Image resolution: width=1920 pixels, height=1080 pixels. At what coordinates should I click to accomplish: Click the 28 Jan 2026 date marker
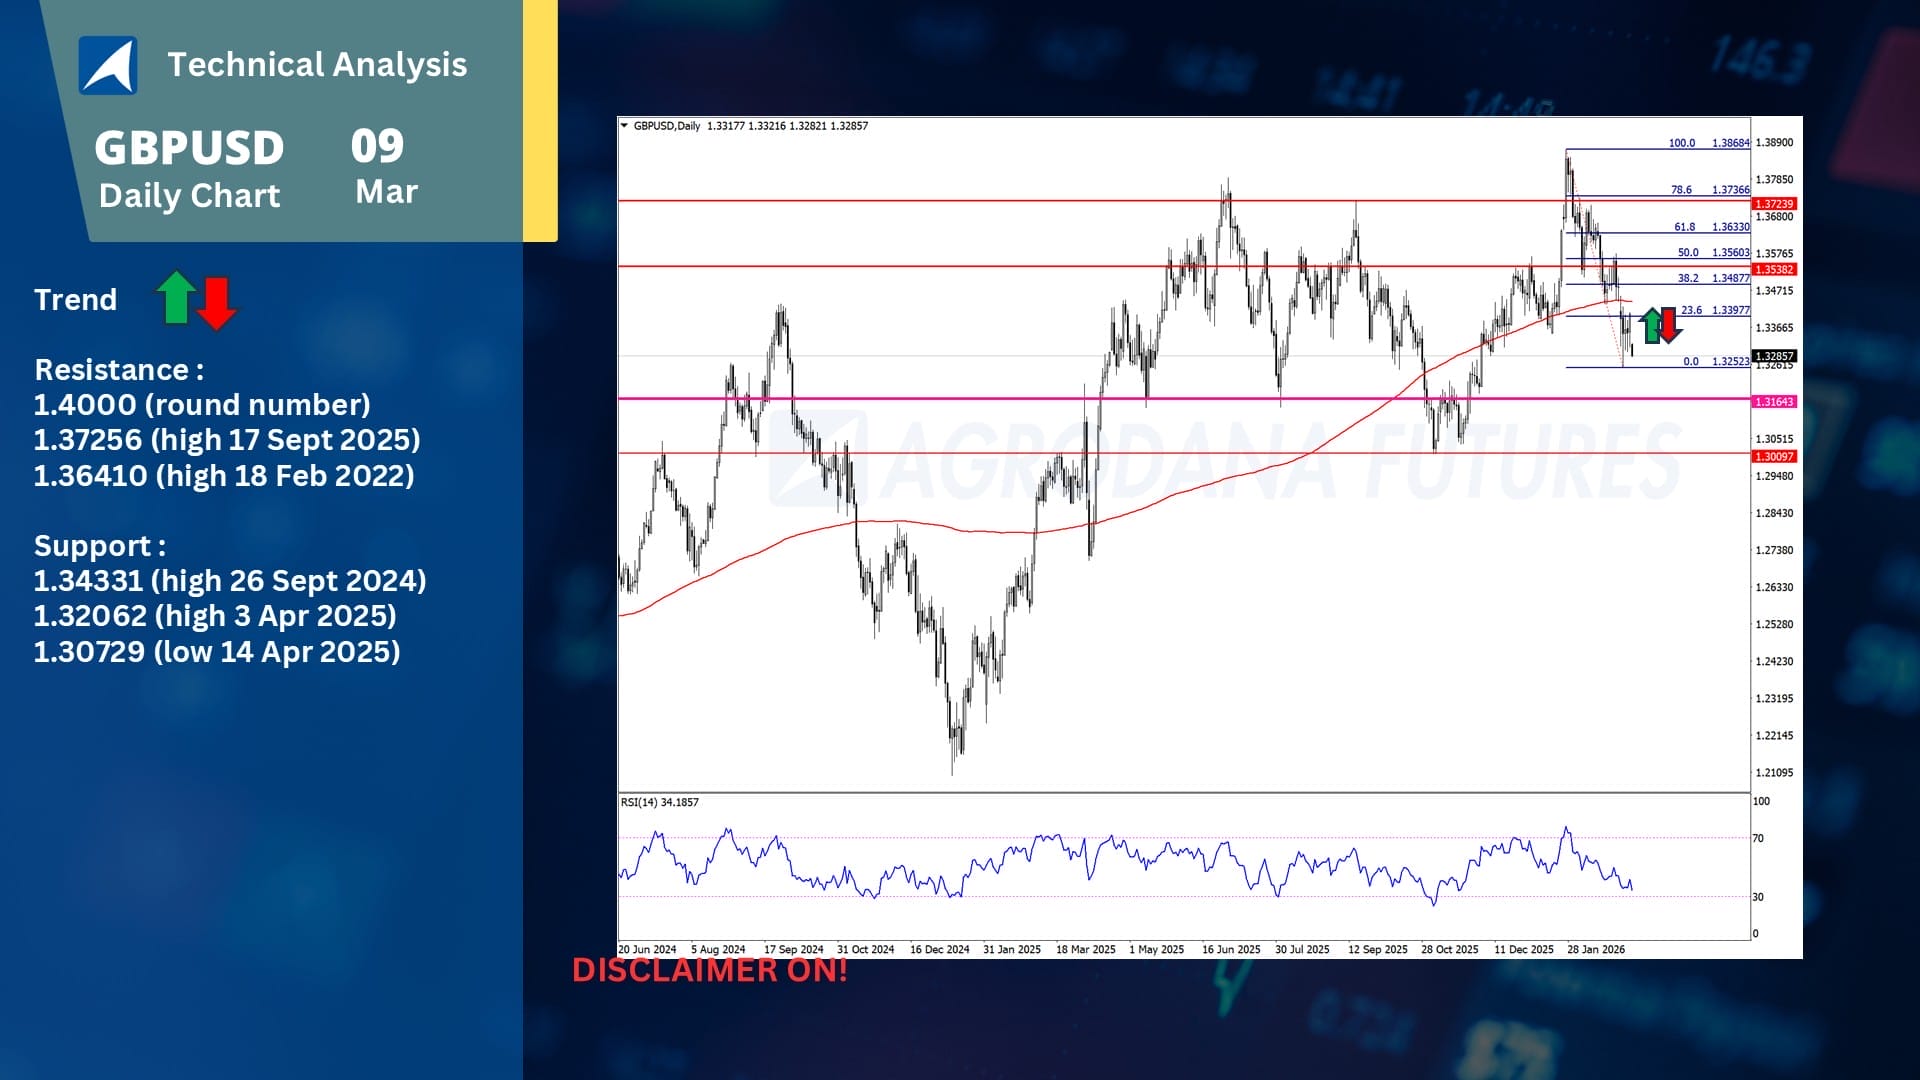[1596, 949]
